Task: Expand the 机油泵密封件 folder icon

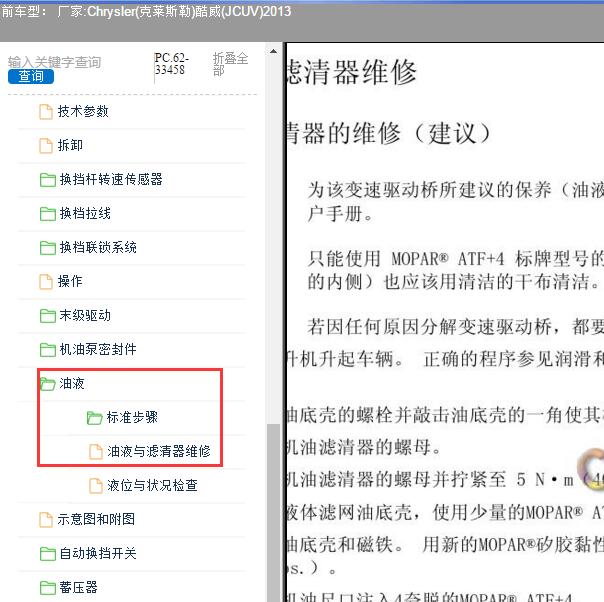Action: click(x=47, y=350)
